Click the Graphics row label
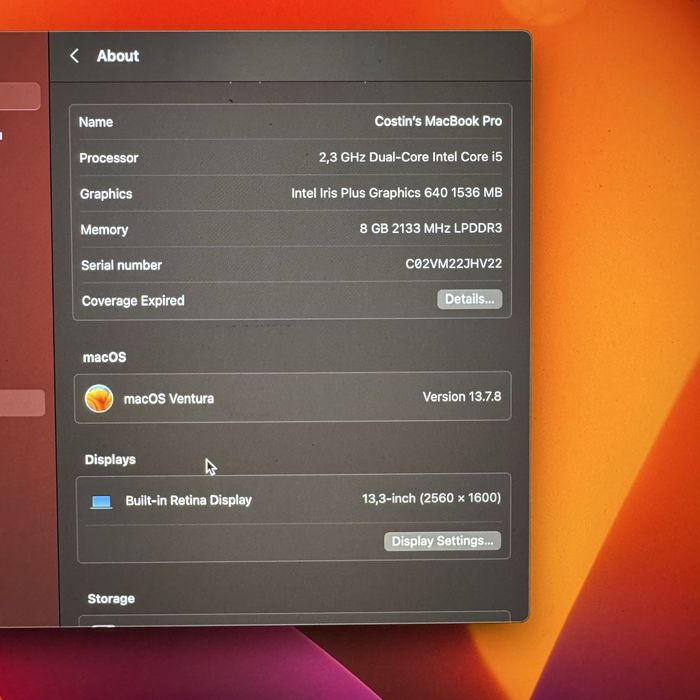700x700 pixels. point(106,194)
